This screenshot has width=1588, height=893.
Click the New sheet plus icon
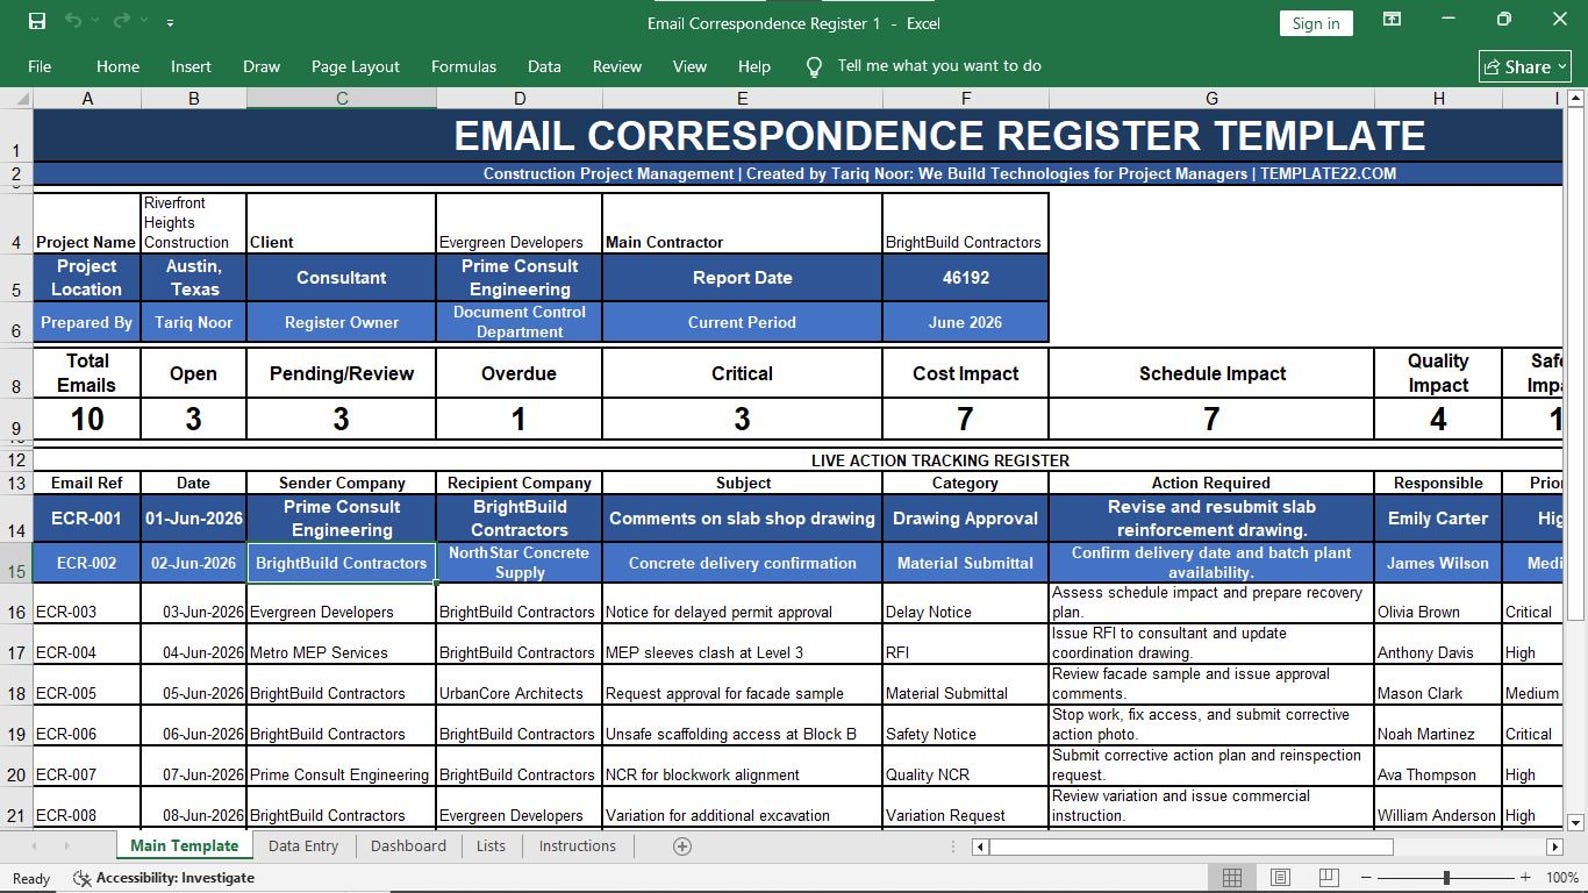point(682,847)
